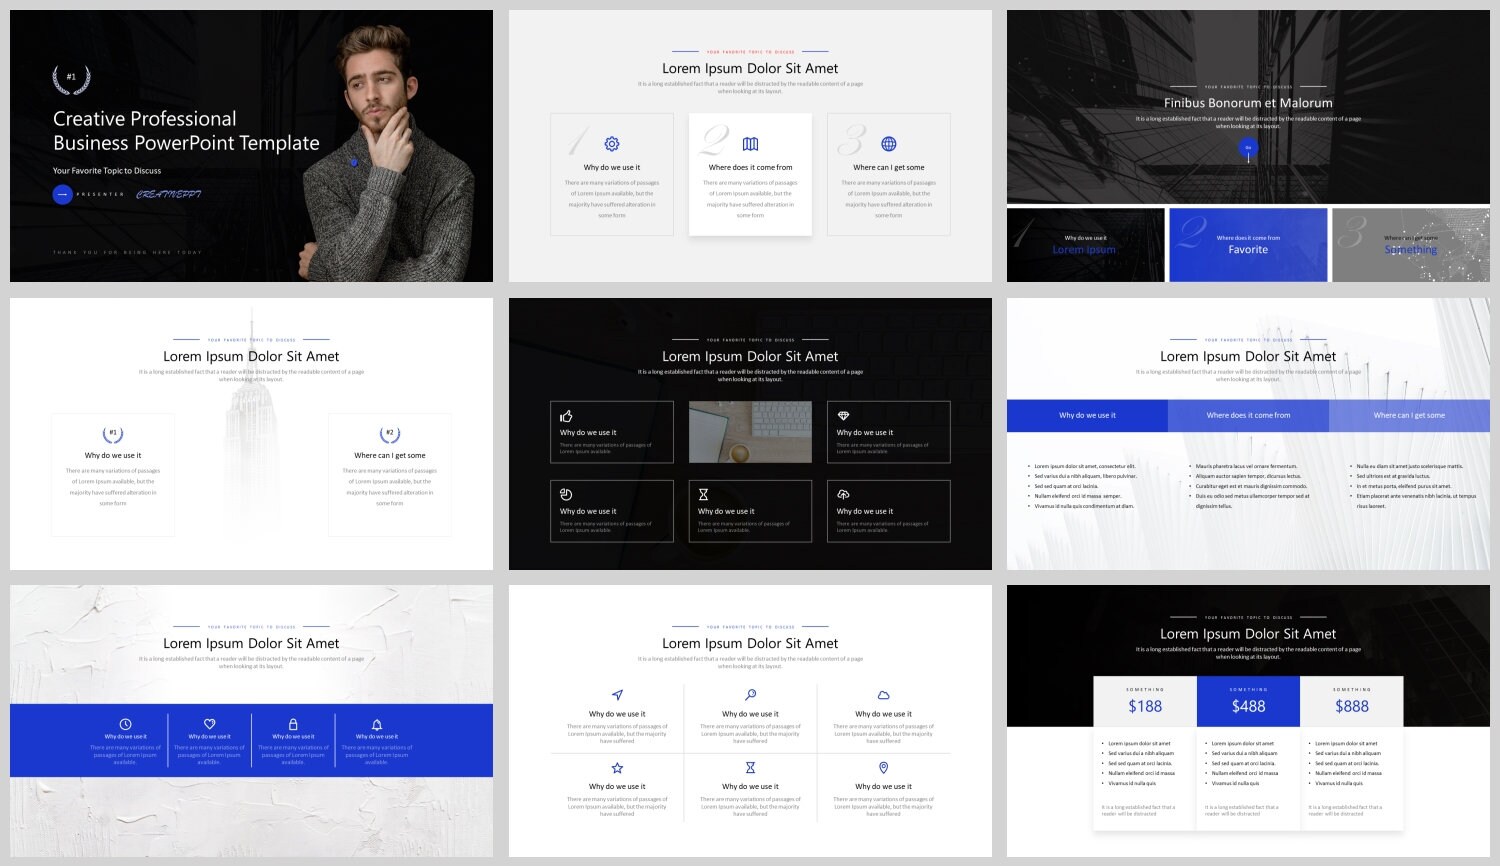Click the globe icon above "Where can I get some"
Image resolution: width=1500 pixels, height=866 pixels.
click(x=889, y=144)
